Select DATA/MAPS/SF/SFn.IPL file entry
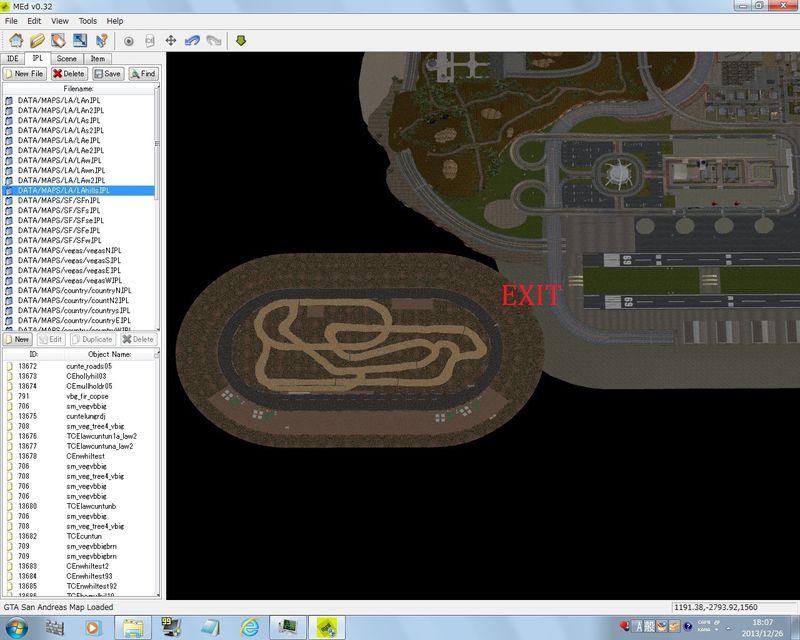The height and width of the screenshot is (640, 800). (79, 200)
